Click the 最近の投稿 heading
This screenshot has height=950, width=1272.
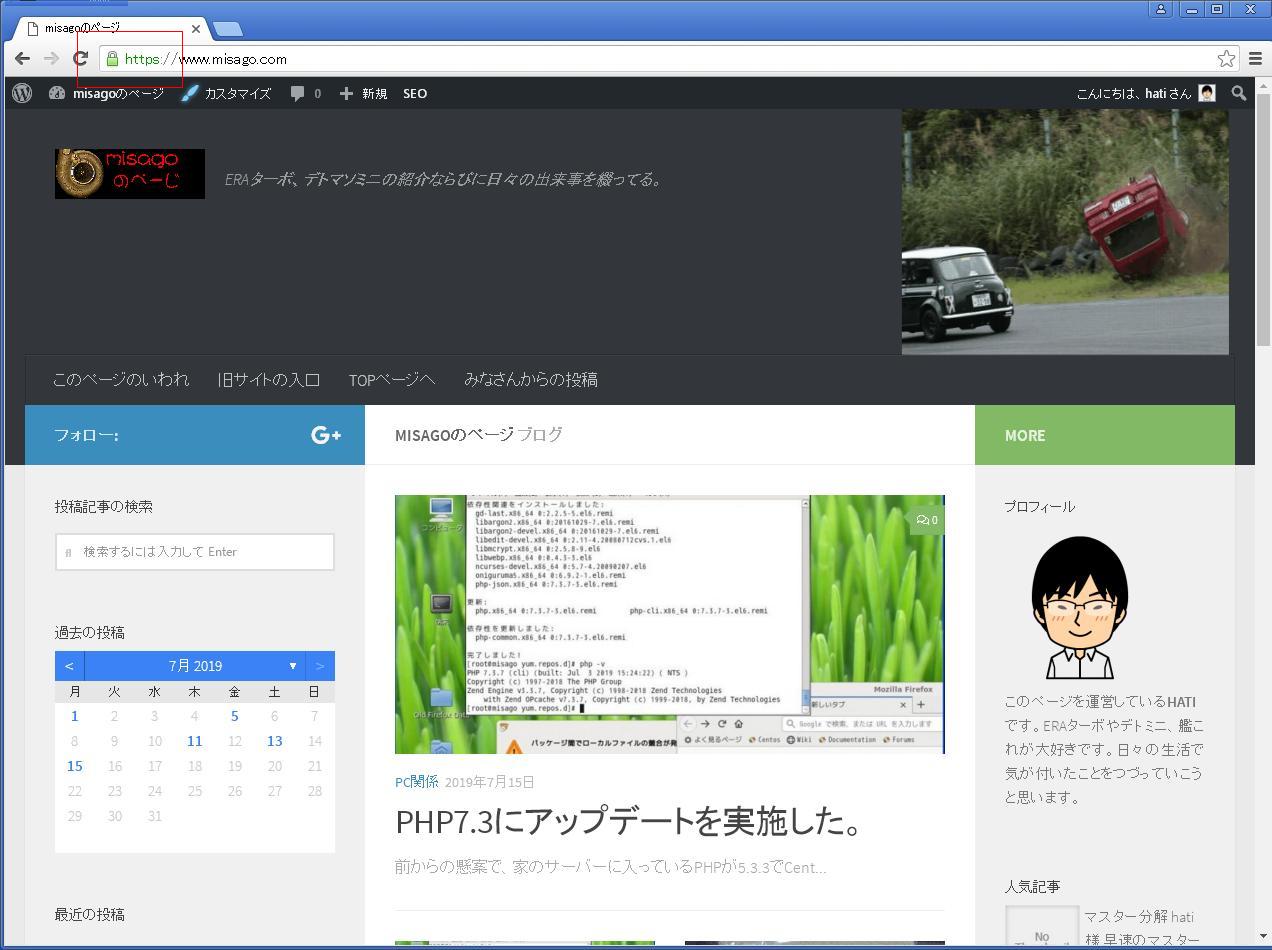(x=90, y=915)
